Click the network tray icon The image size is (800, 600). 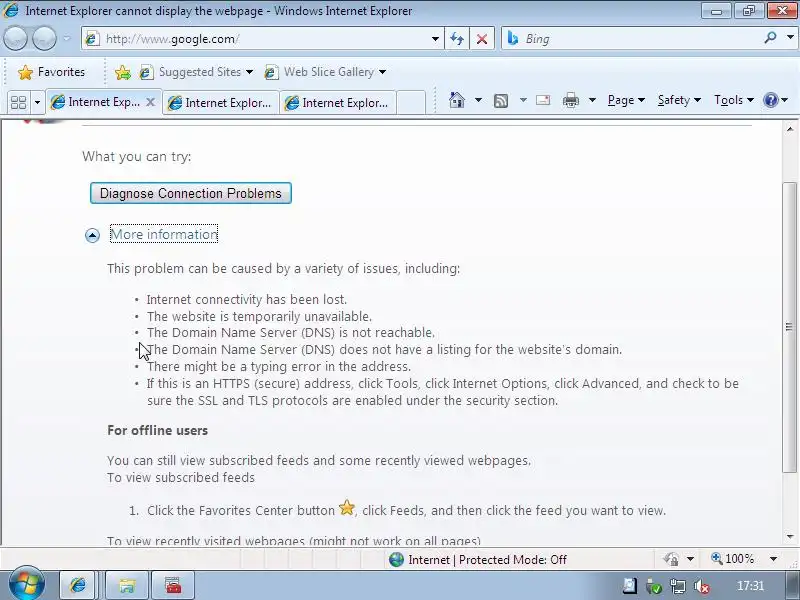click(678, 586)
